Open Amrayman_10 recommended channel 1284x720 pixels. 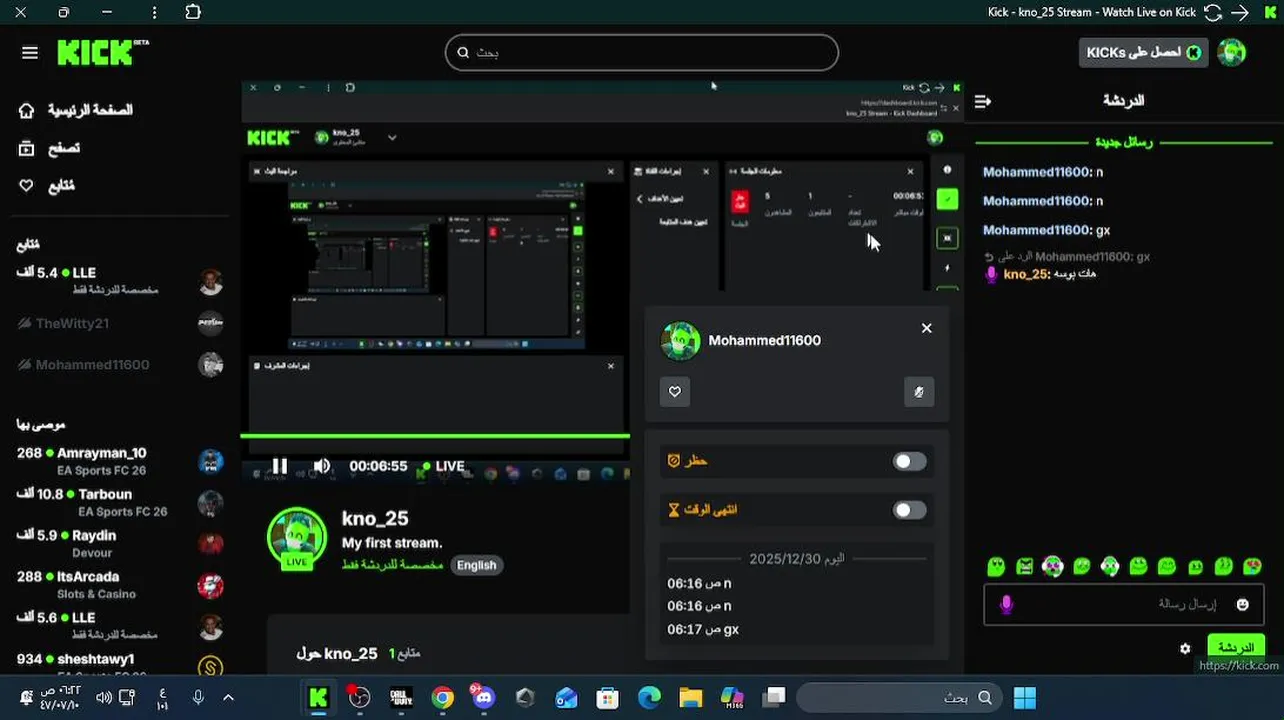120,461
